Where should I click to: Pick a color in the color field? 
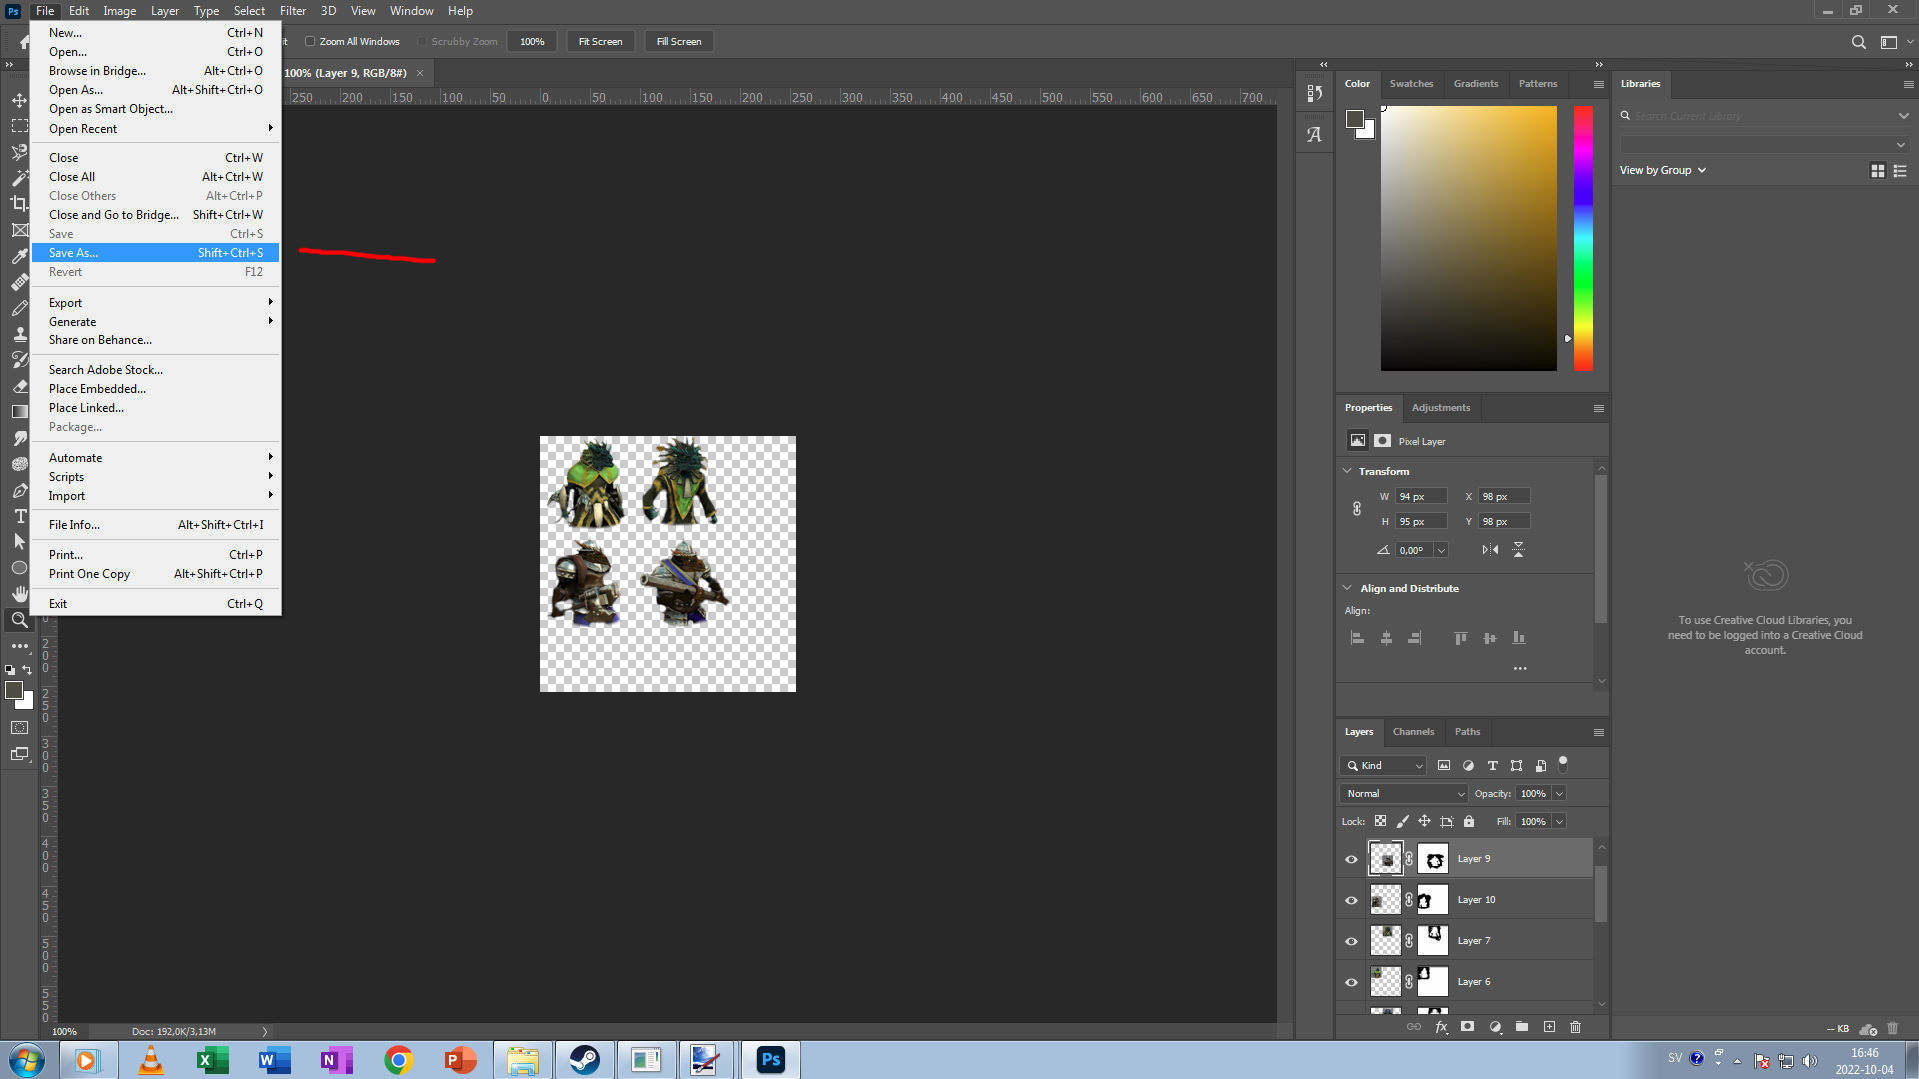coord(1468,238)
